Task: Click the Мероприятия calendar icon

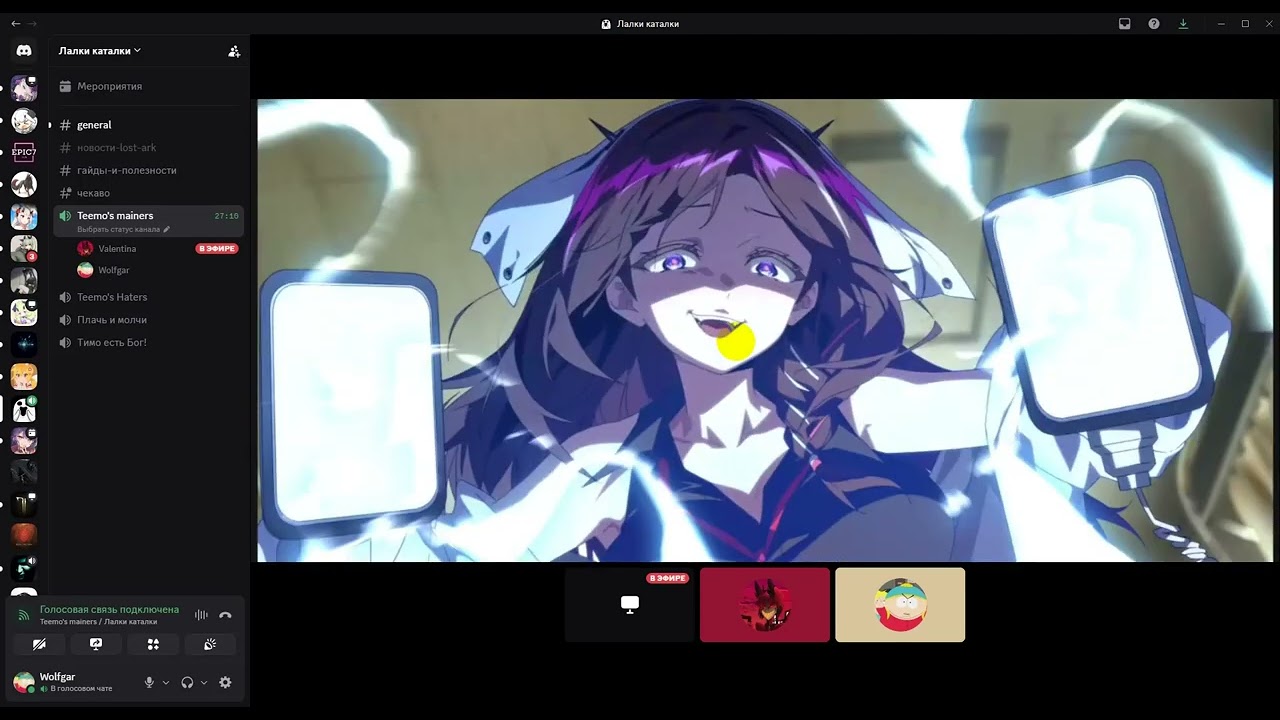Action: point(65,86)
